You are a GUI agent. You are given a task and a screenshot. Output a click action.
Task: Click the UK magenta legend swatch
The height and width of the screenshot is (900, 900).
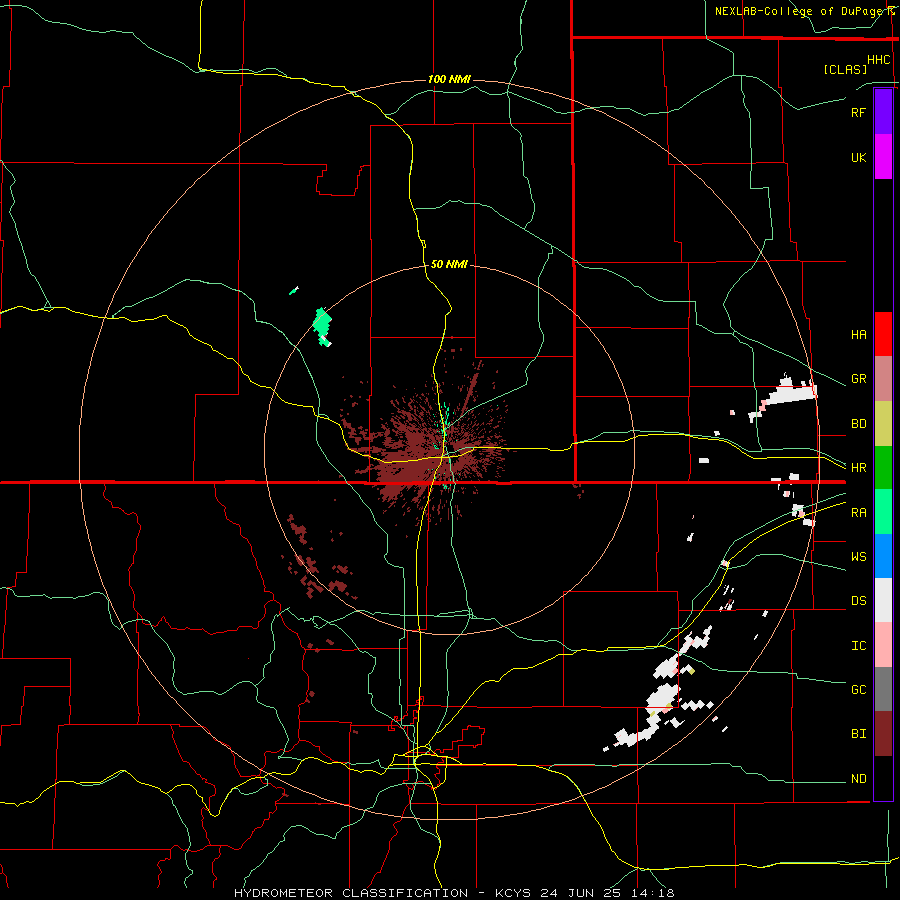coord(883,157)
